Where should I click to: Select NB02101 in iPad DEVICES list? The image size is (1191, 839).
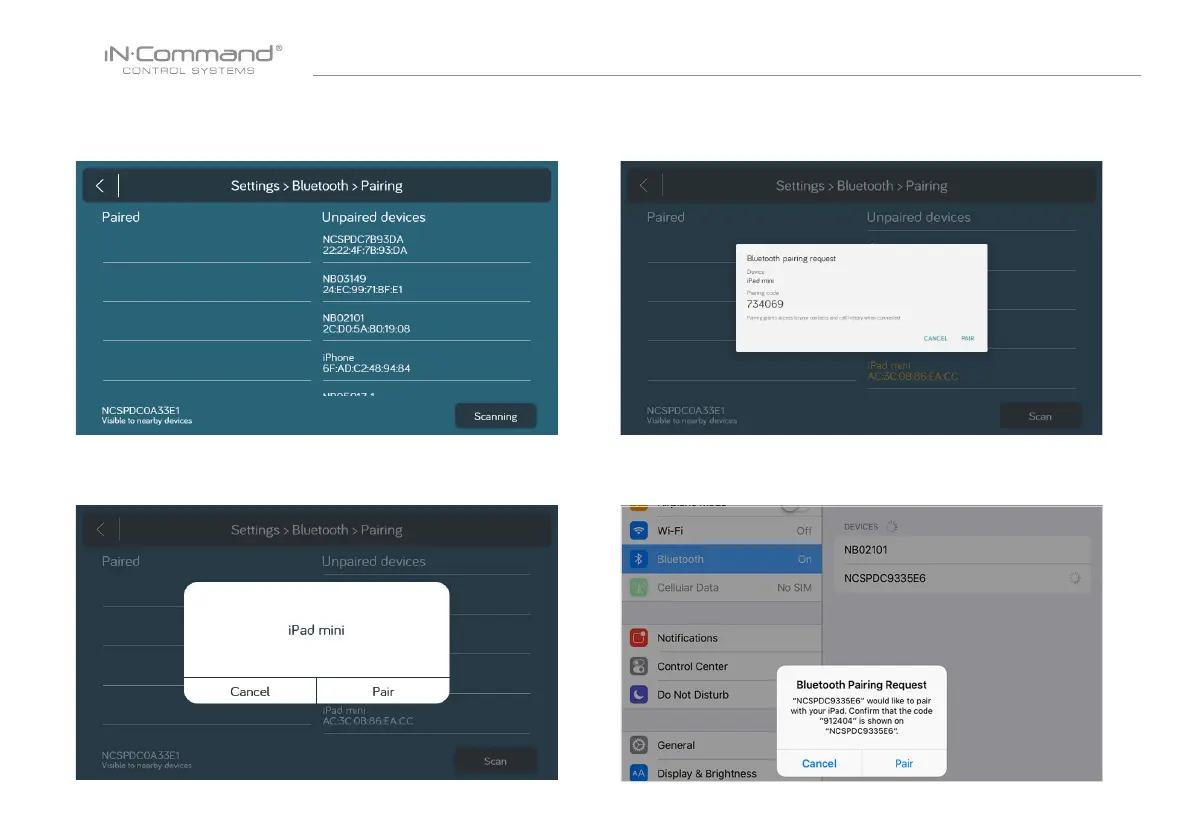(962, 550)
